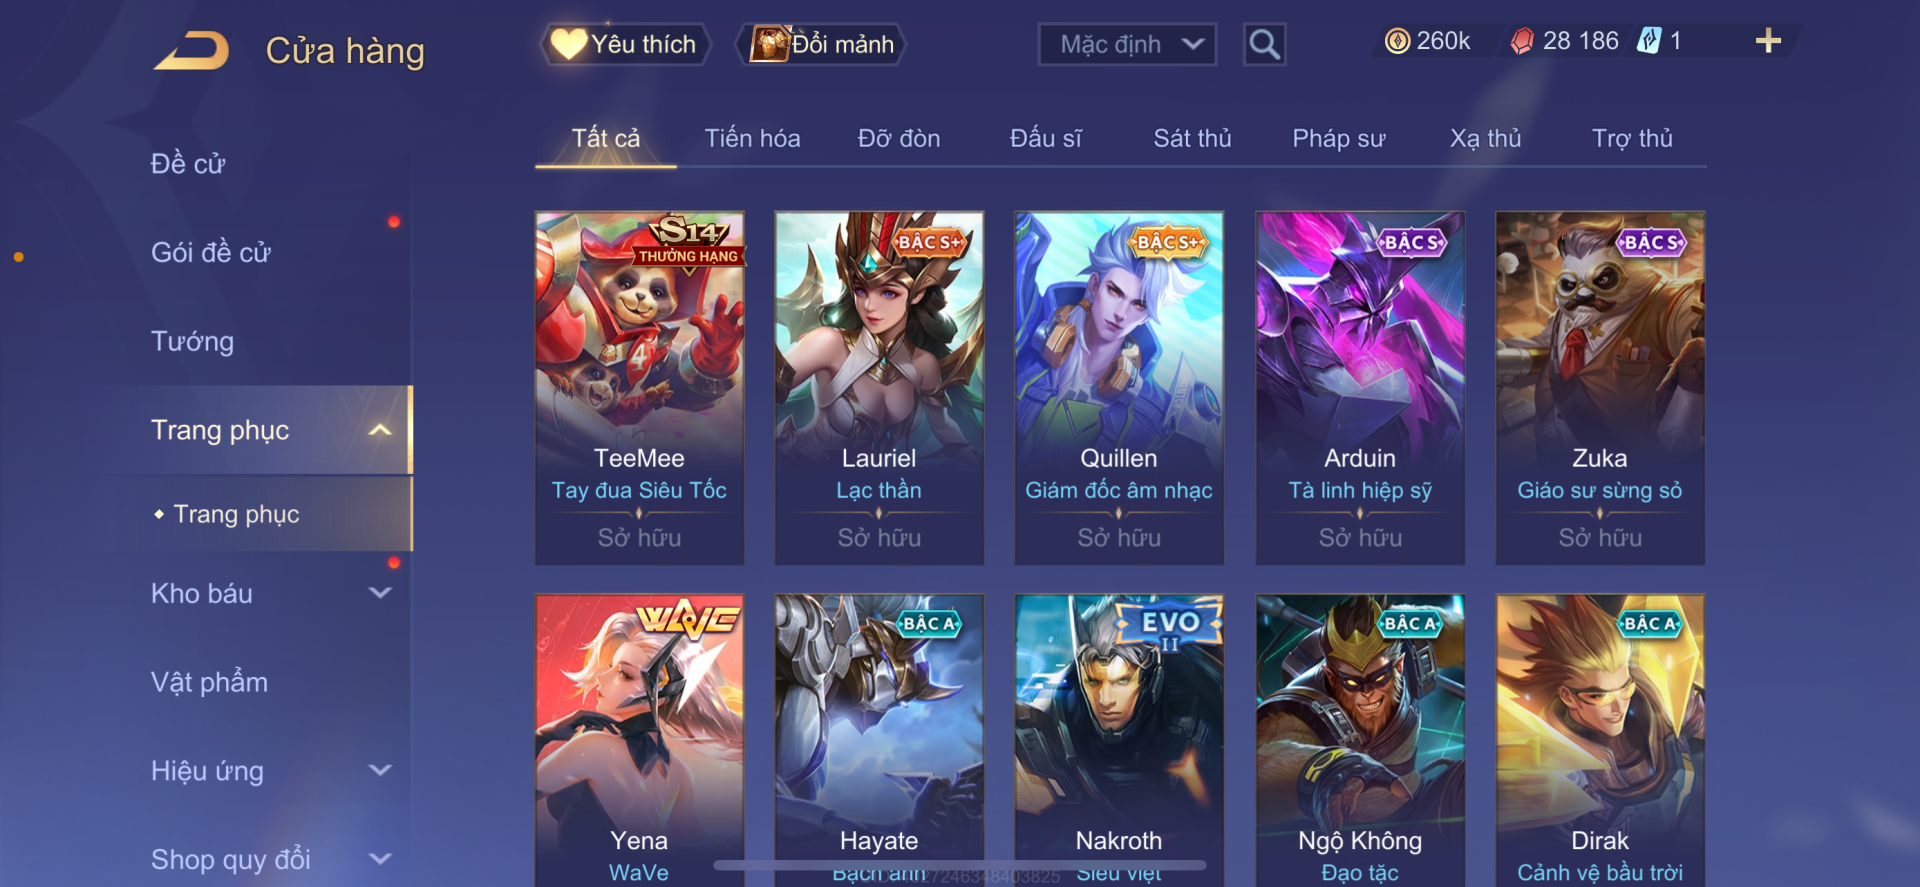
Task: Expand the Kho báu sidebar section
Action: [x=379, y=593]
